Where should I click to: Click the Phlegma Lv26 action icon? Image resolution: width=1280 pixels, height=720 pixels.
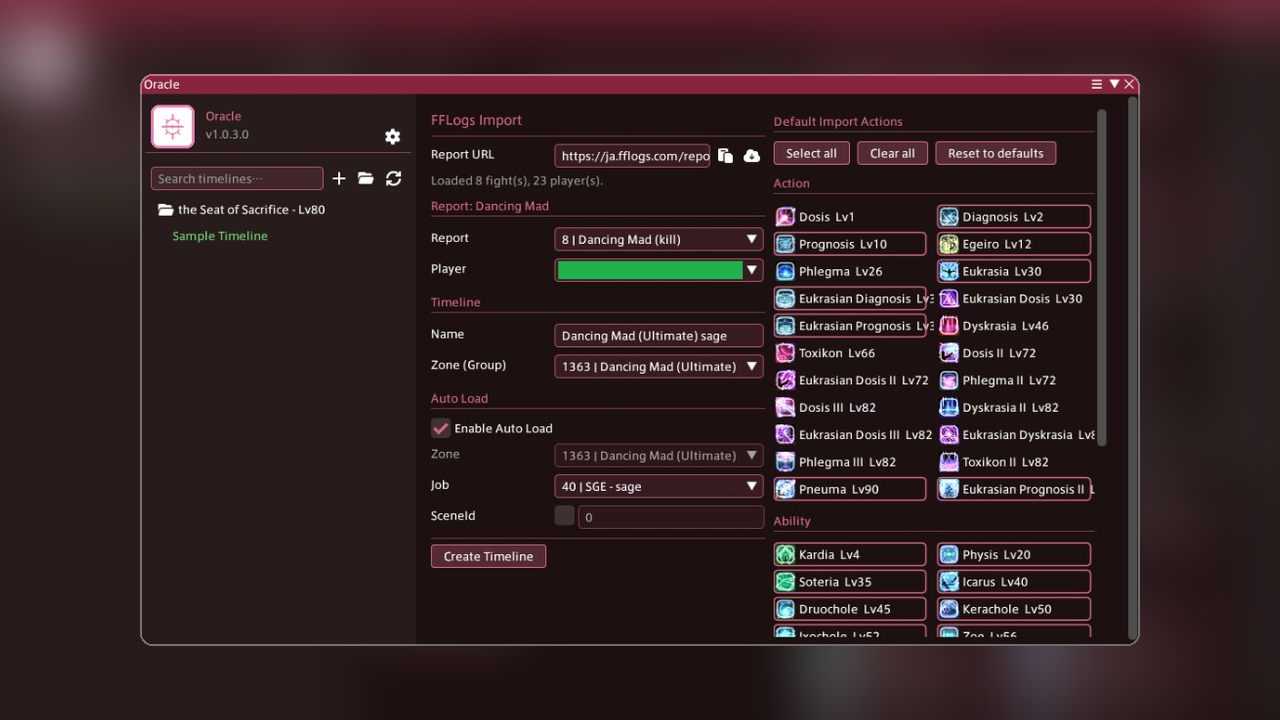pos(786,271)
